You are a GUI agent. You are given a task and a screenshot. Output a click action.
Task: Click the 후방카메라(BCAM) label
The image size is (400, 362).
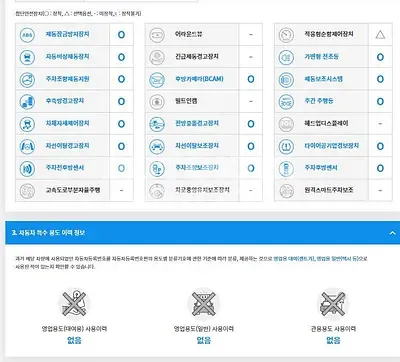199,79
